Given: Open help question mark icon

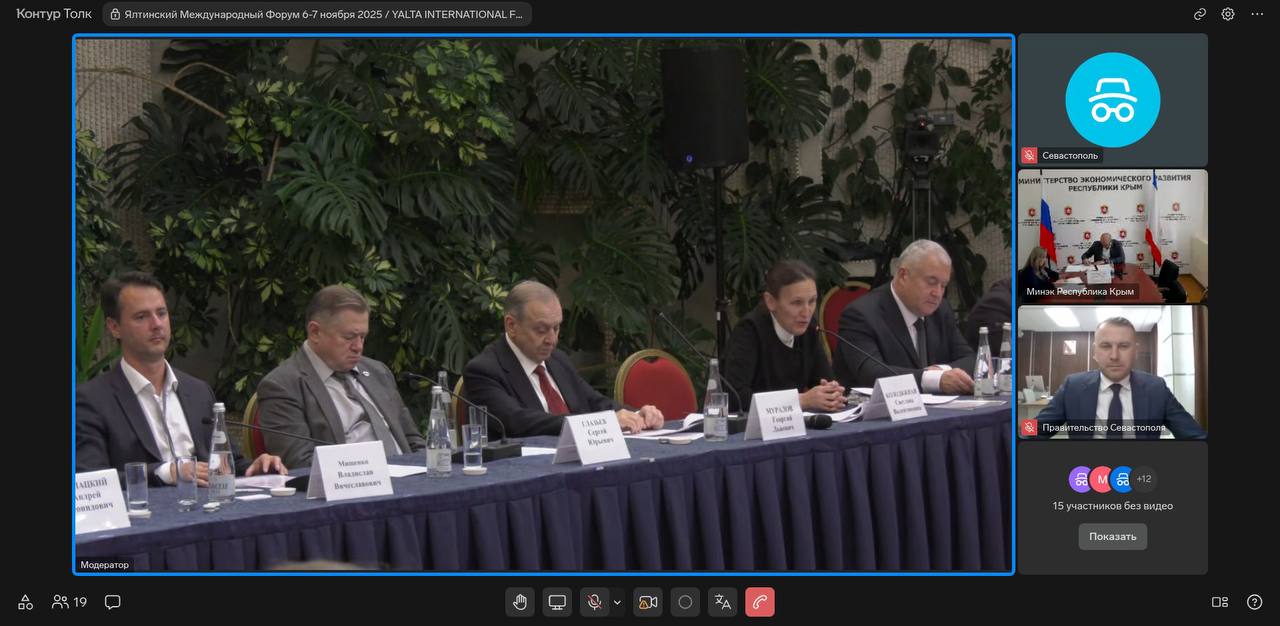Looking at the screenshot, I should click(x=1255, y=602).
